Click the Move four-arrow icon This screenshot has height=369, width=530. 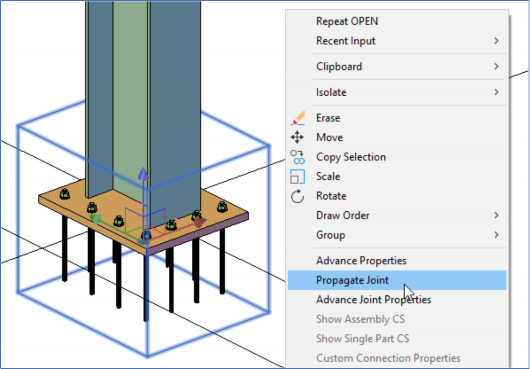coord(297,138)
